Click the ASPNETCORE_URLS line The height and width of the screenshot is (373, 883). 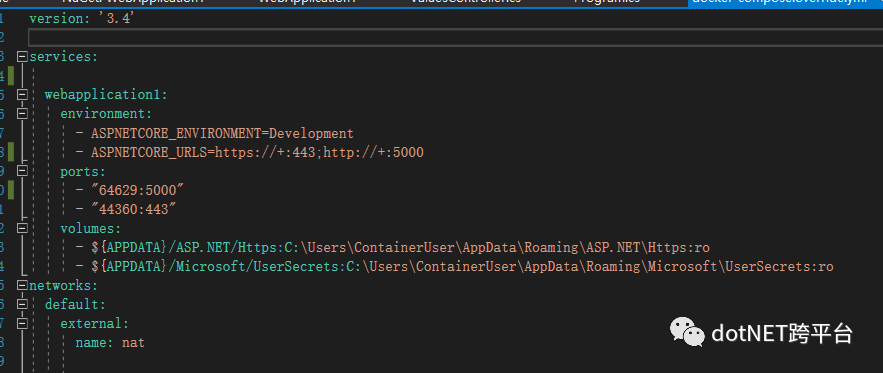point(249,152)
